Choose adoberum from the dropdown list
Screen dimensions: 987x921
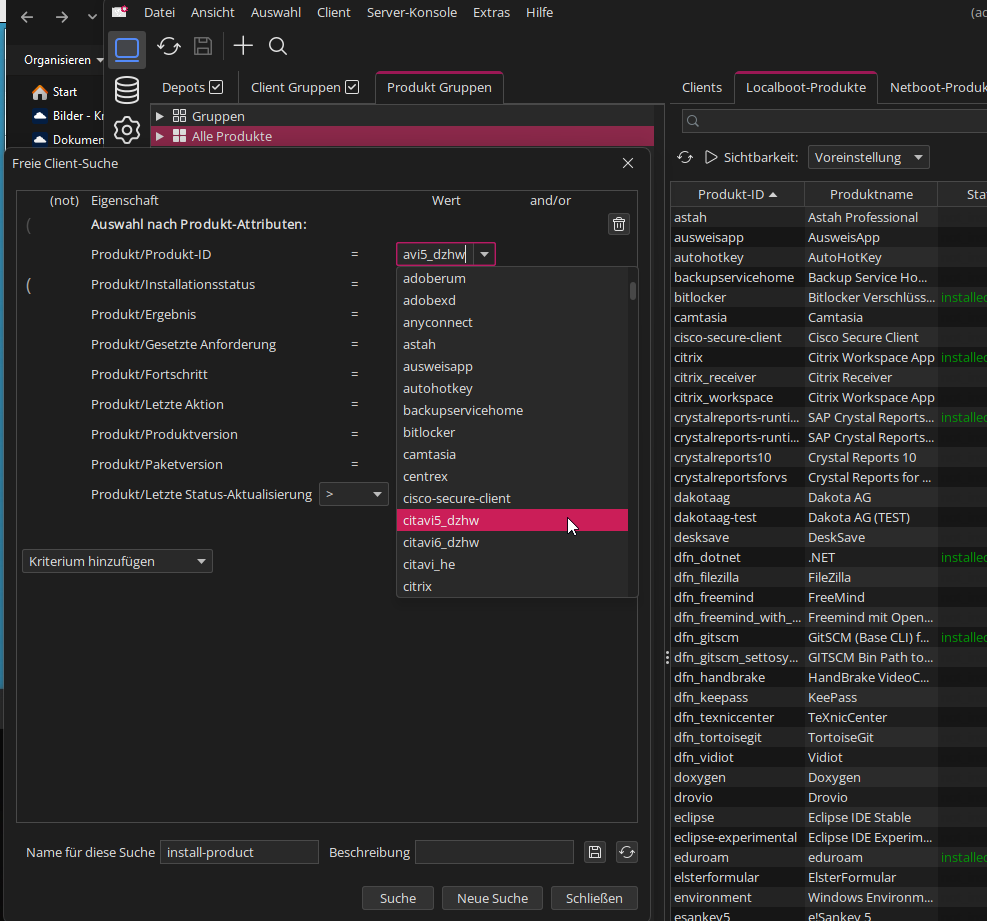click(x=512, y=278)
